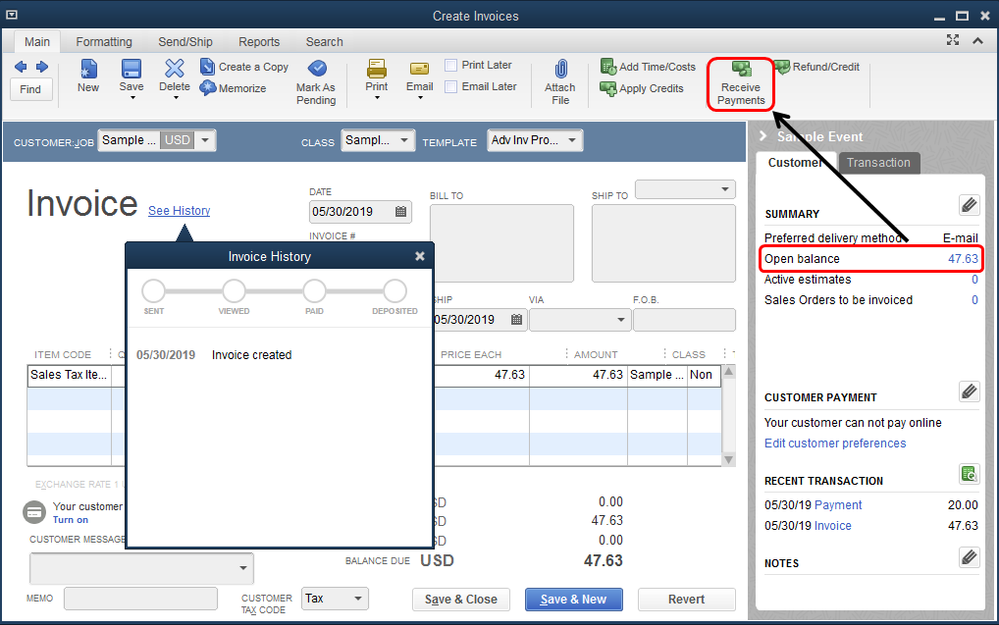Open Receive Payments

(x=741, y=83)
